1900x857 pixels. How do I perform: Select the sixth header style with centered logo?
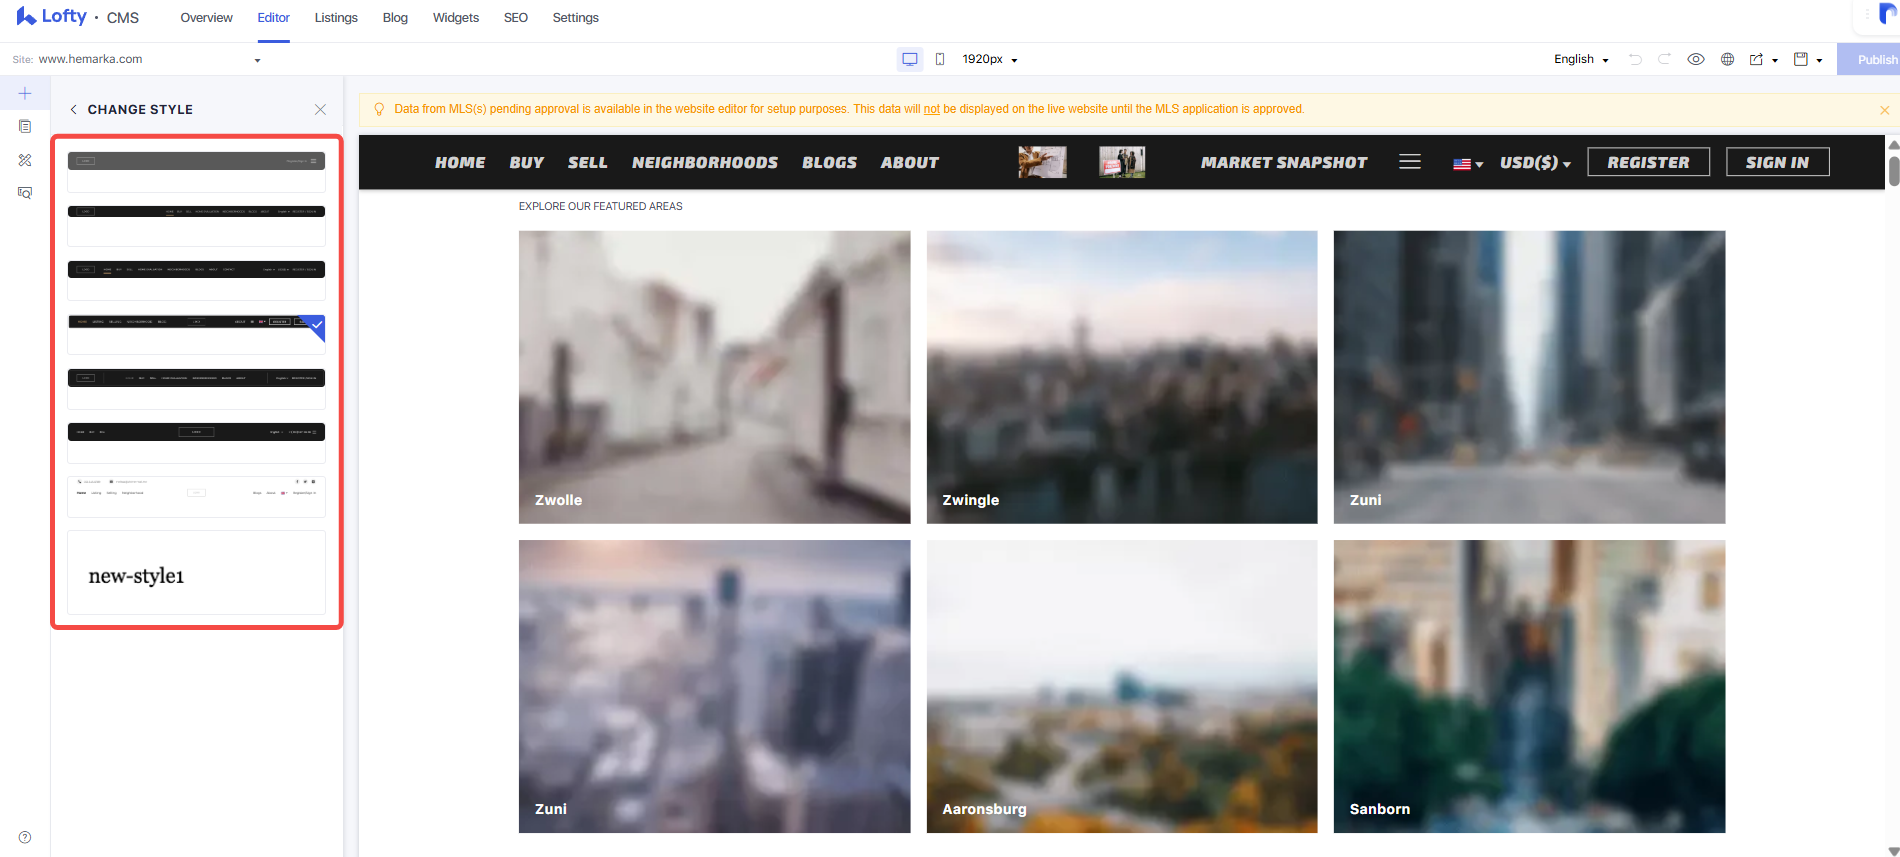(196, 443)
